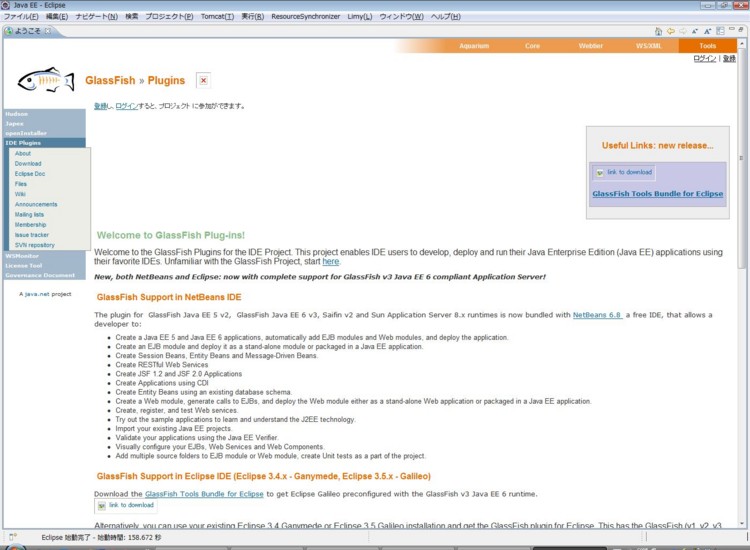Click the GlassFish fish logo
This screenshot has width=750, height=550.
click(46, 80)
